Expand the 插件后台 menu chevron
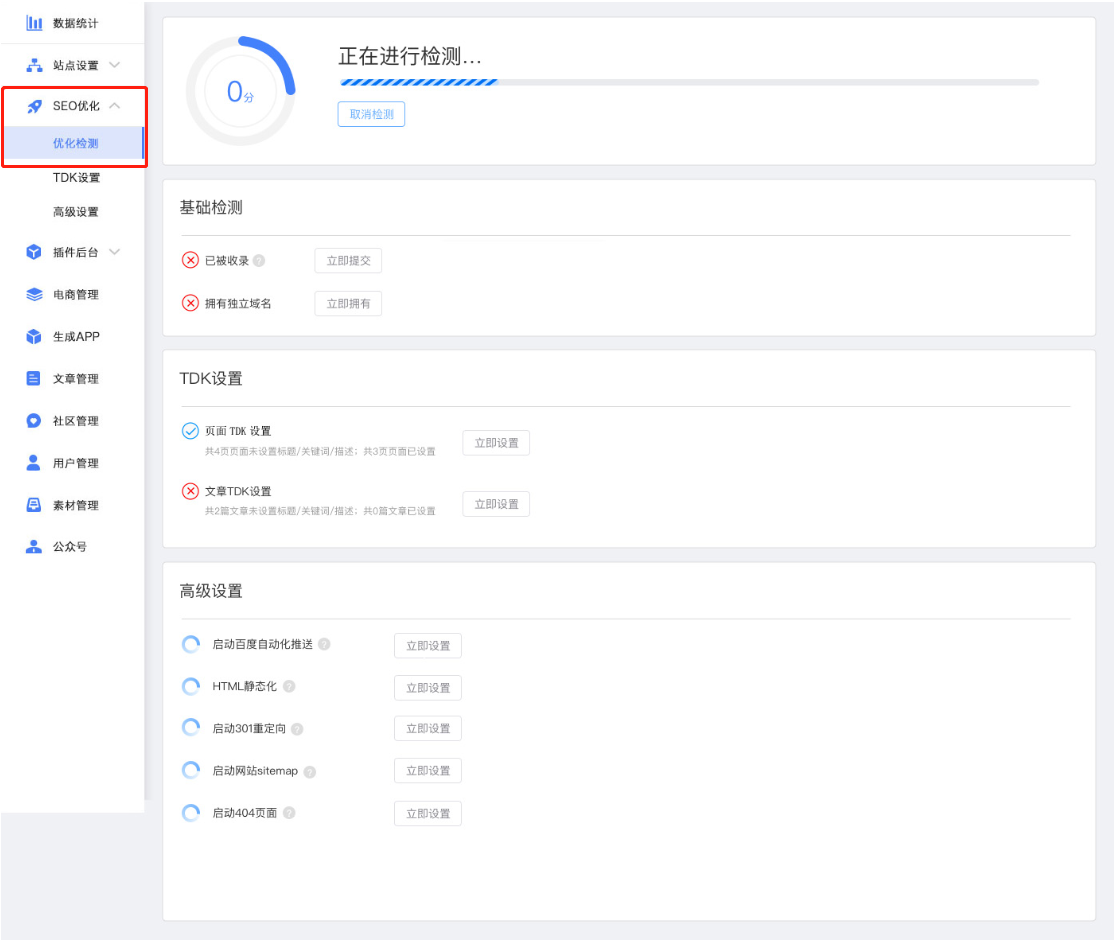The height and width of the screenshot is (941, 1114). tap(114, 252)
